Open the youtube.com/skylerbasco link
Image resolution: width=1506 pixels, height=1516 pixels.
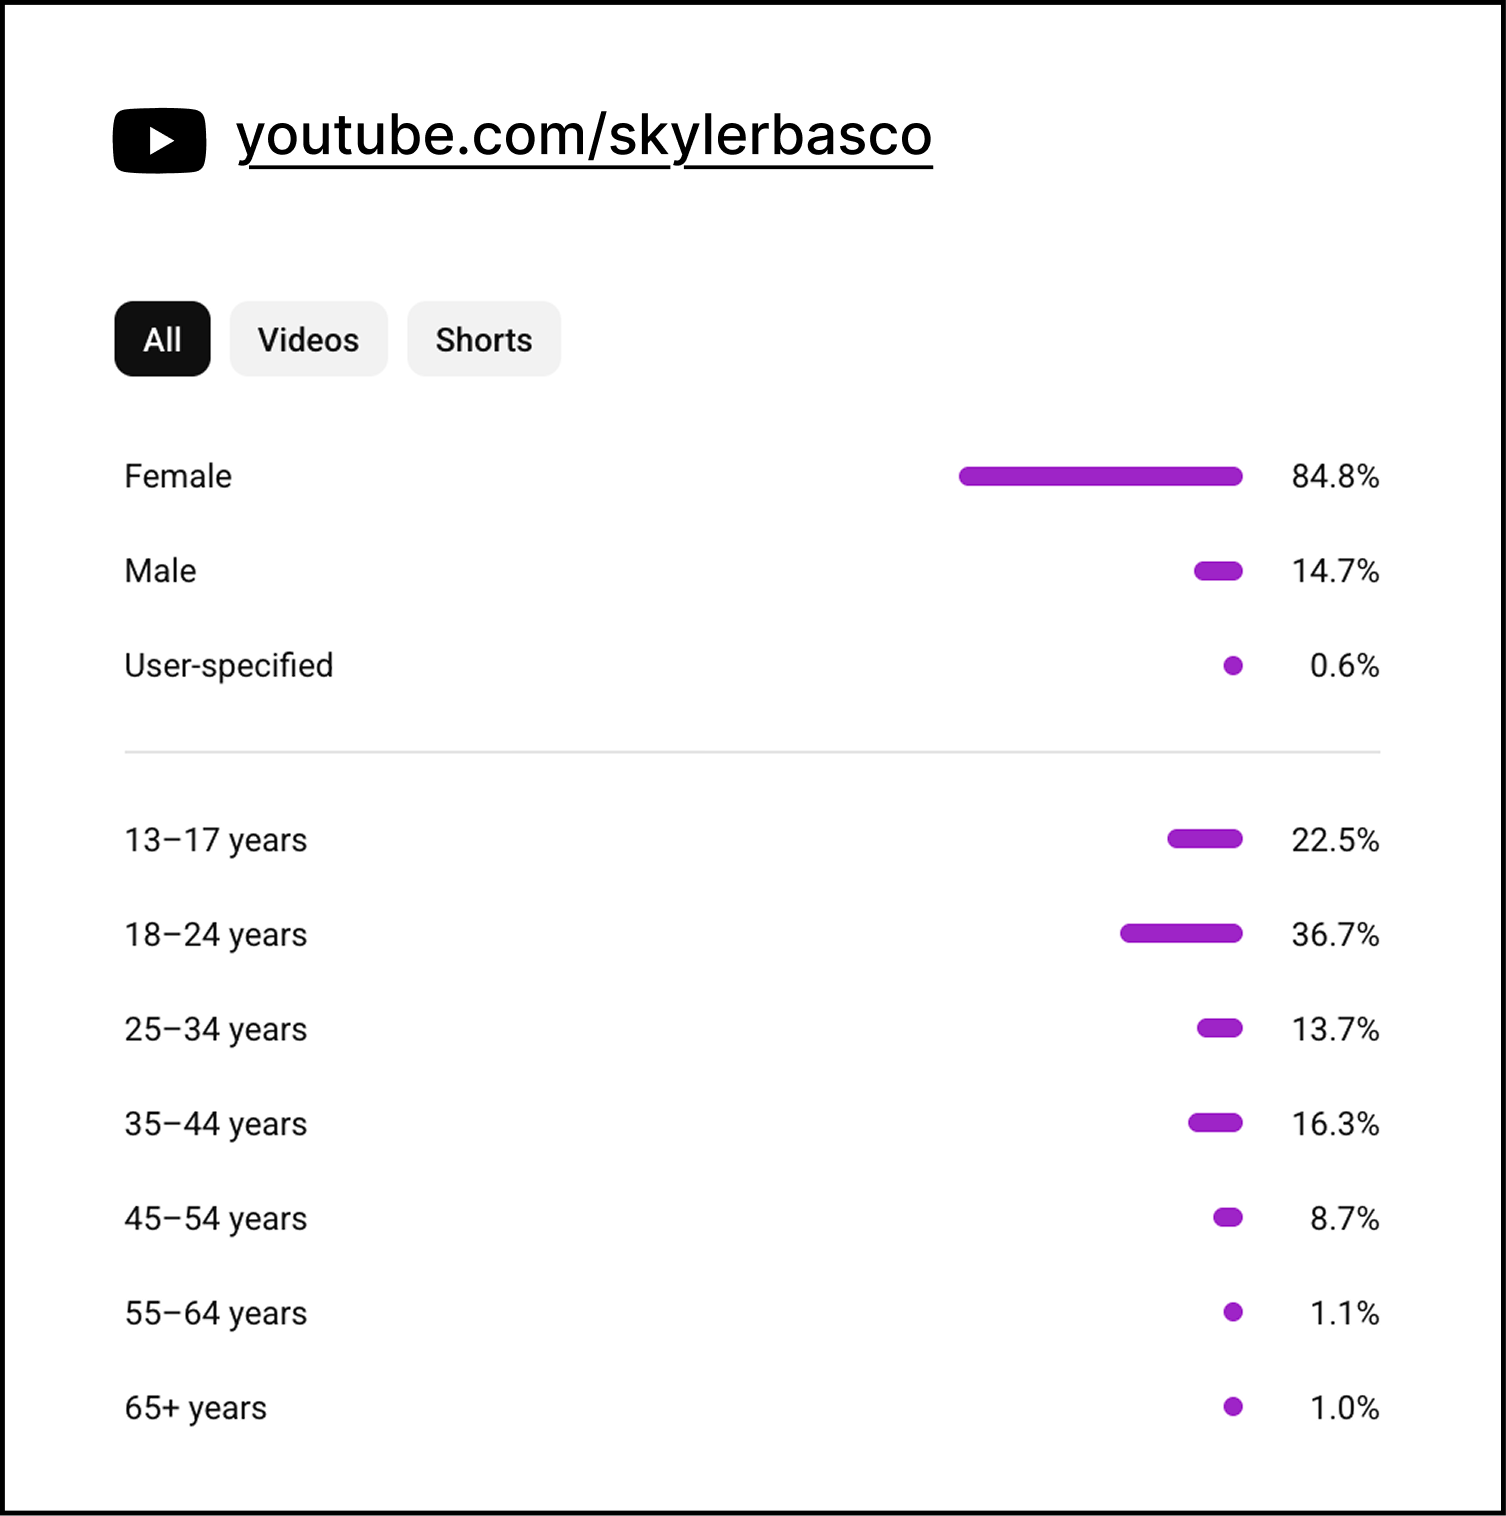pos(584,136)
